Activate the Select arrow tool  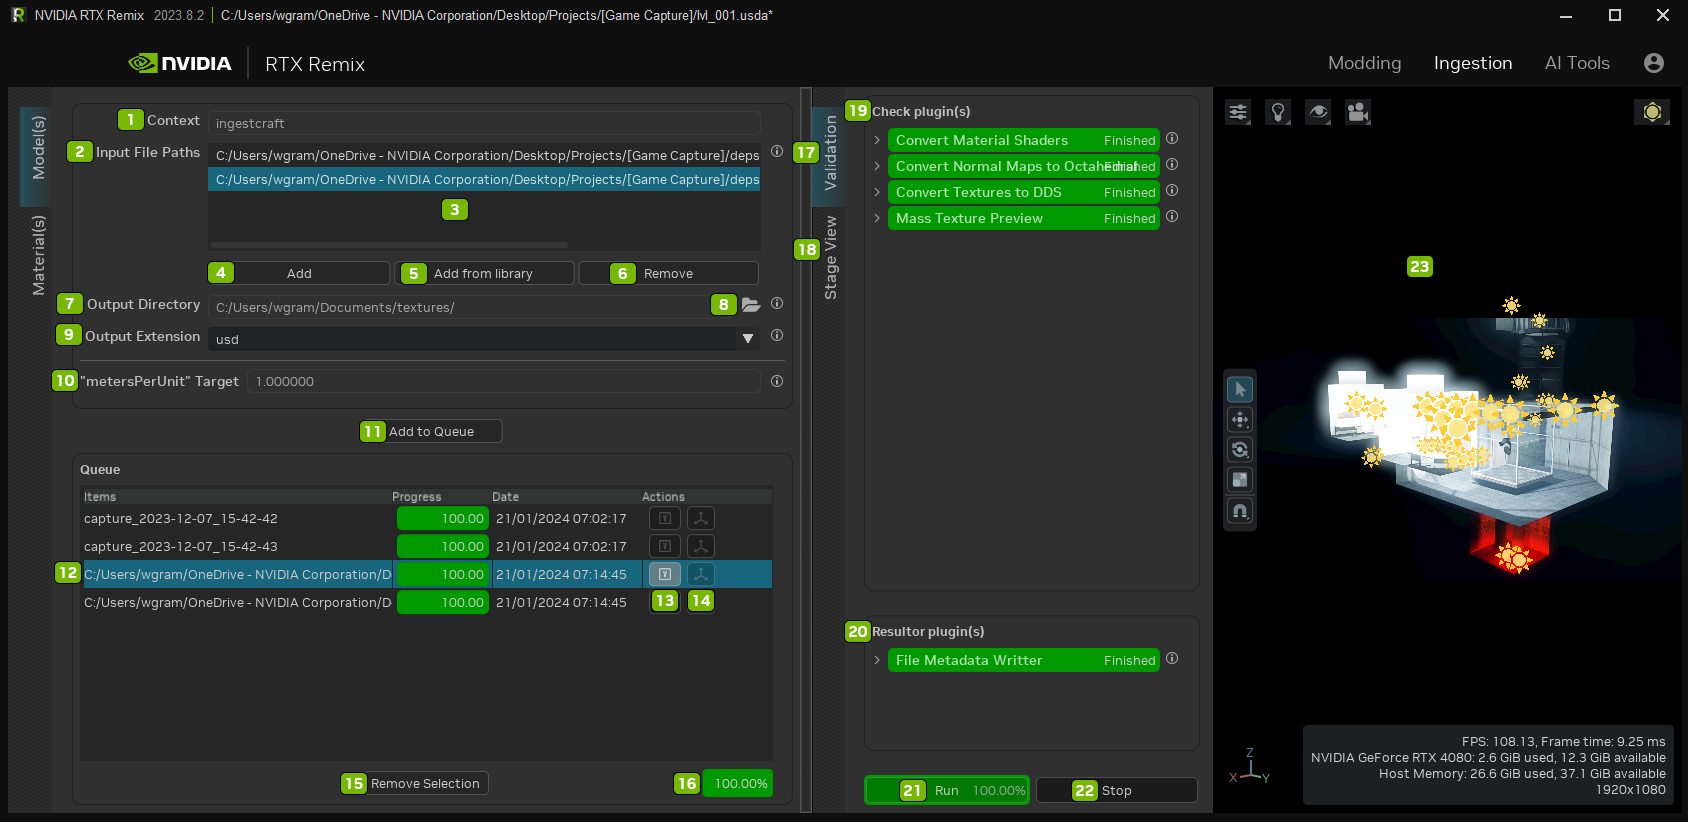click(1240, 389)
